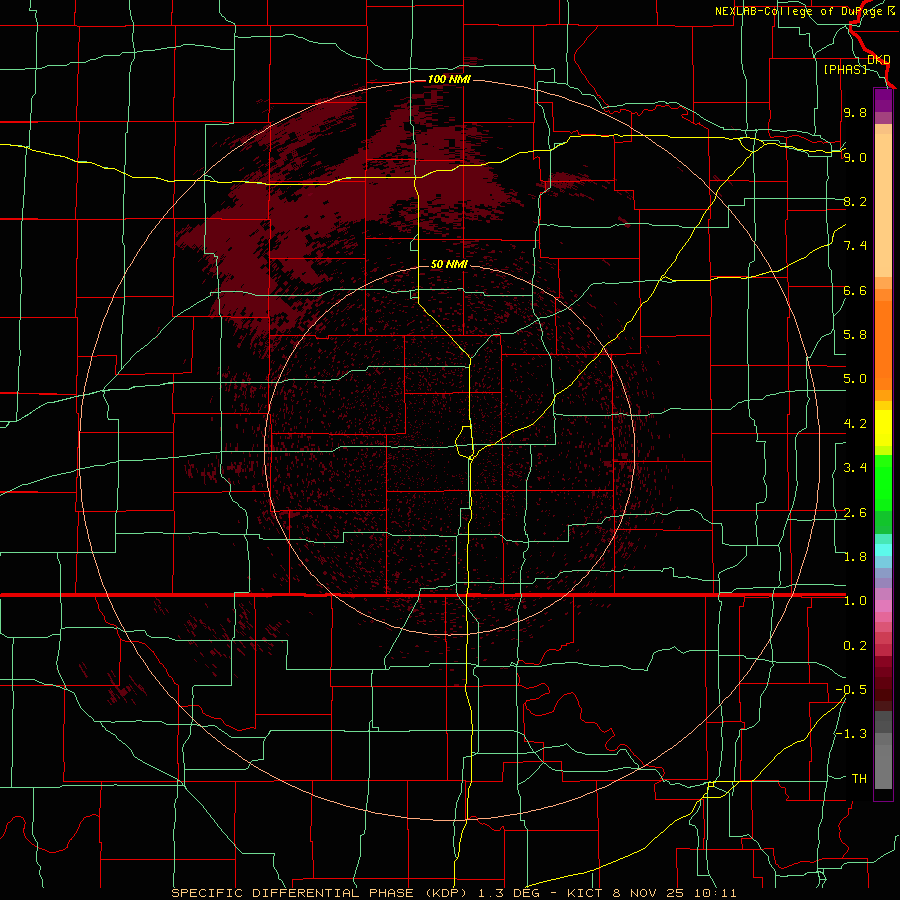This screenshot has width=900, height=900.
Task: Pick the purple swatch at legend top
Action: pos(883,100)
